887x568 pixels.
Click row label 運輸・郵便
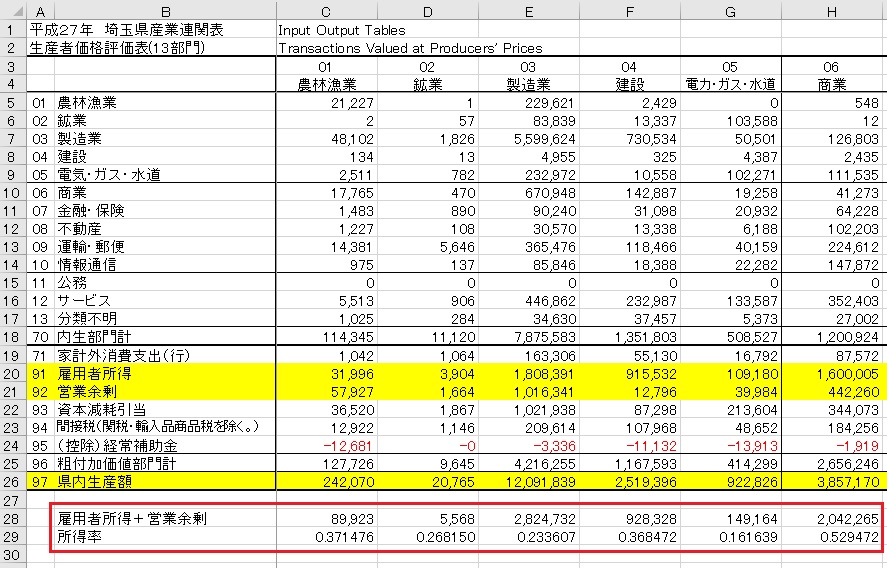[x=91, y=247]
